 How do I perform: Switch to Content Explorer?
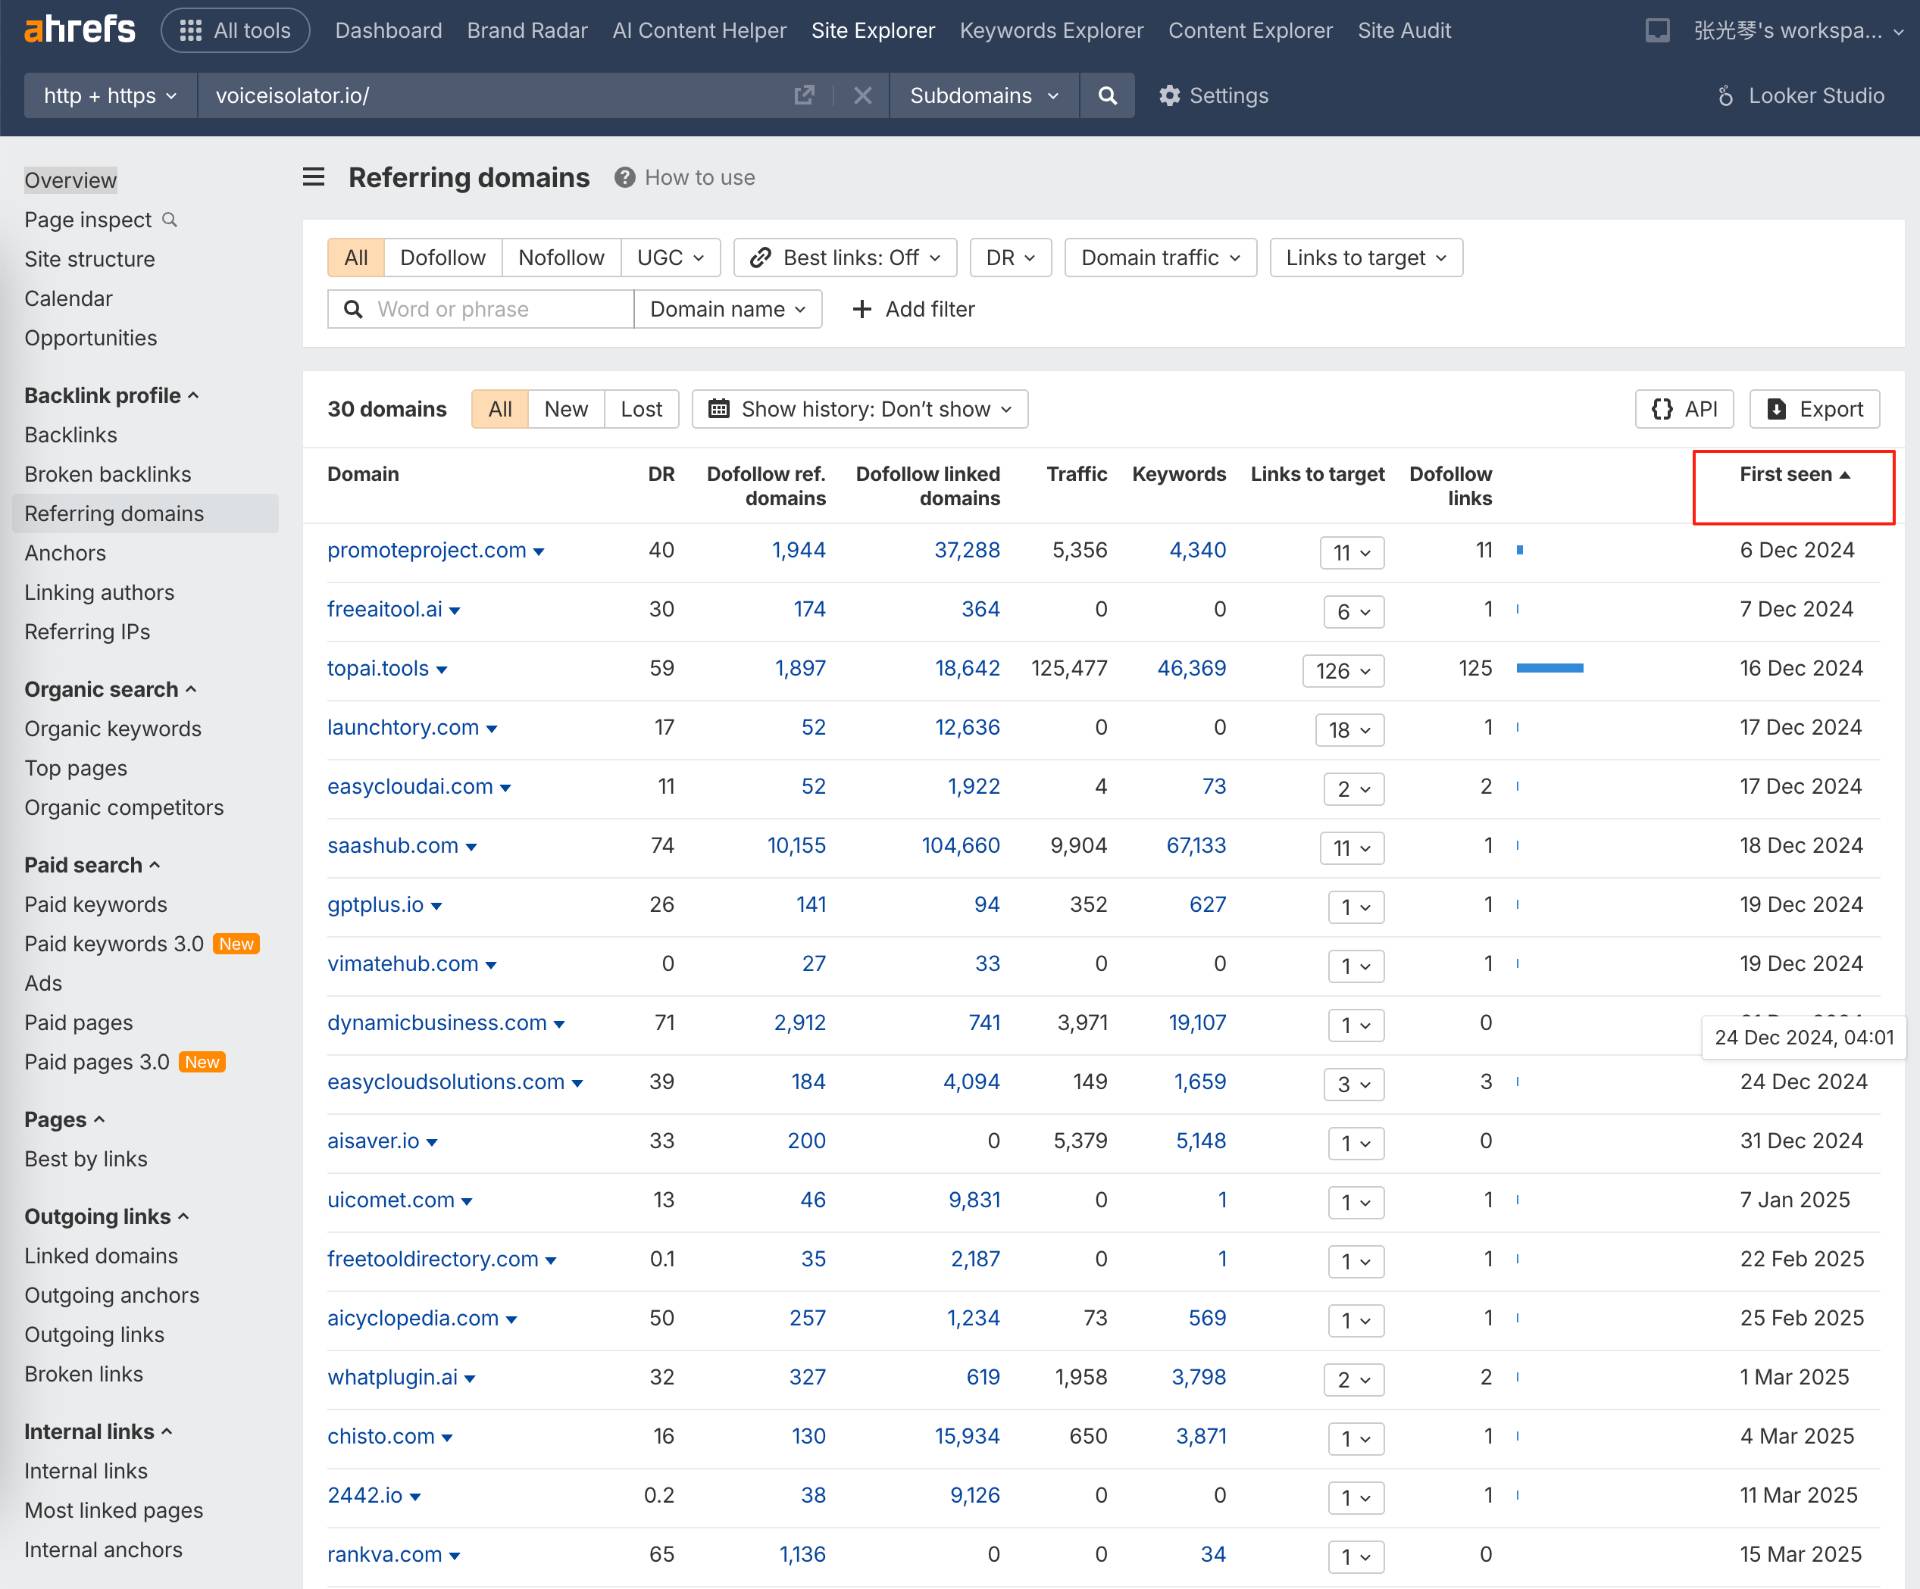coord(1250,30)
